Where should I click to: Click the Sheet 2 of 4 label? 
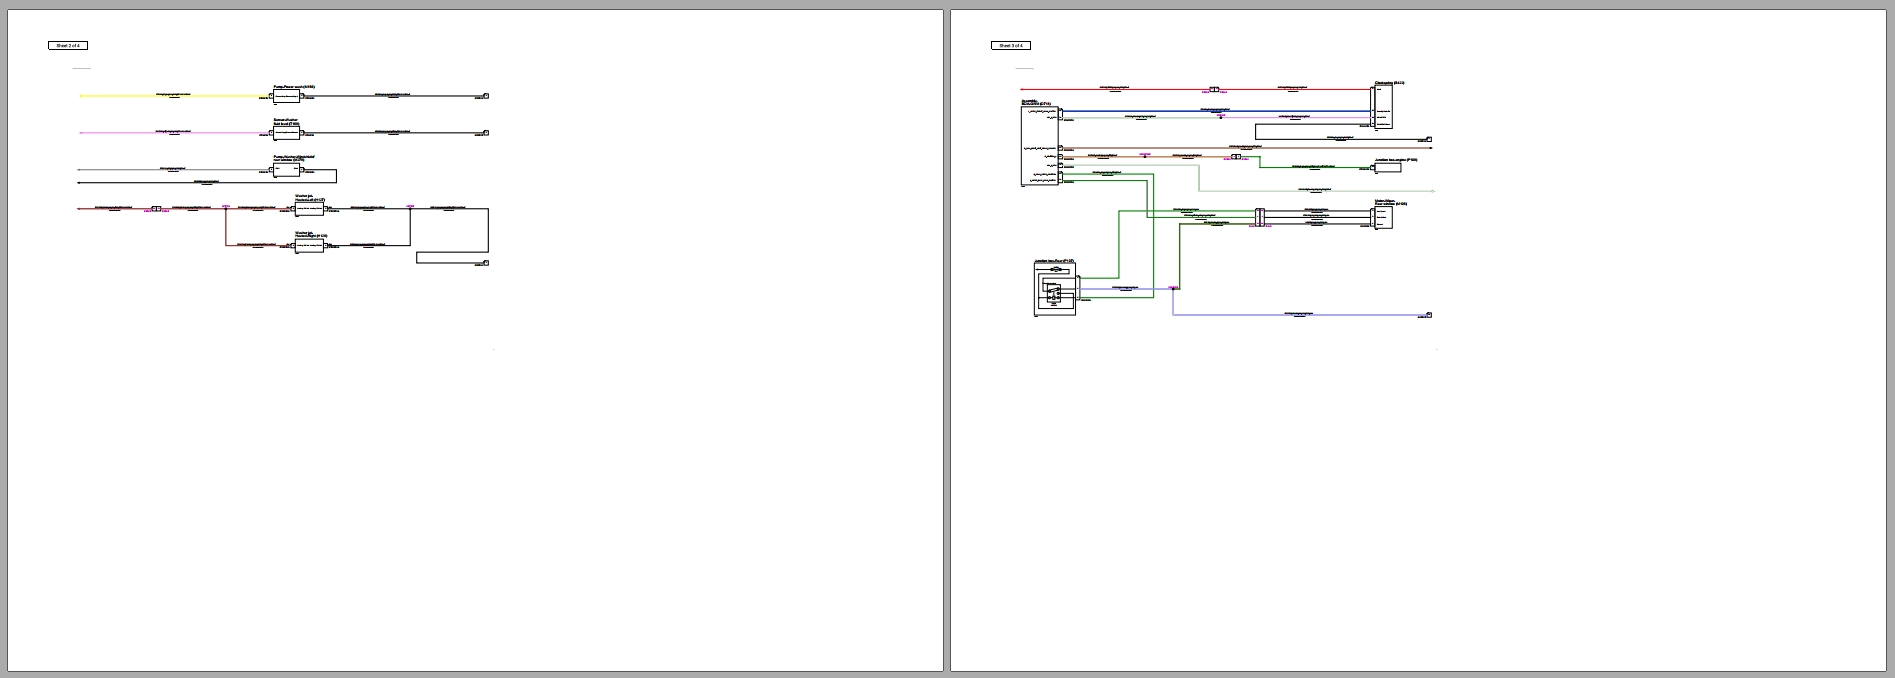(x=68, y=45)
